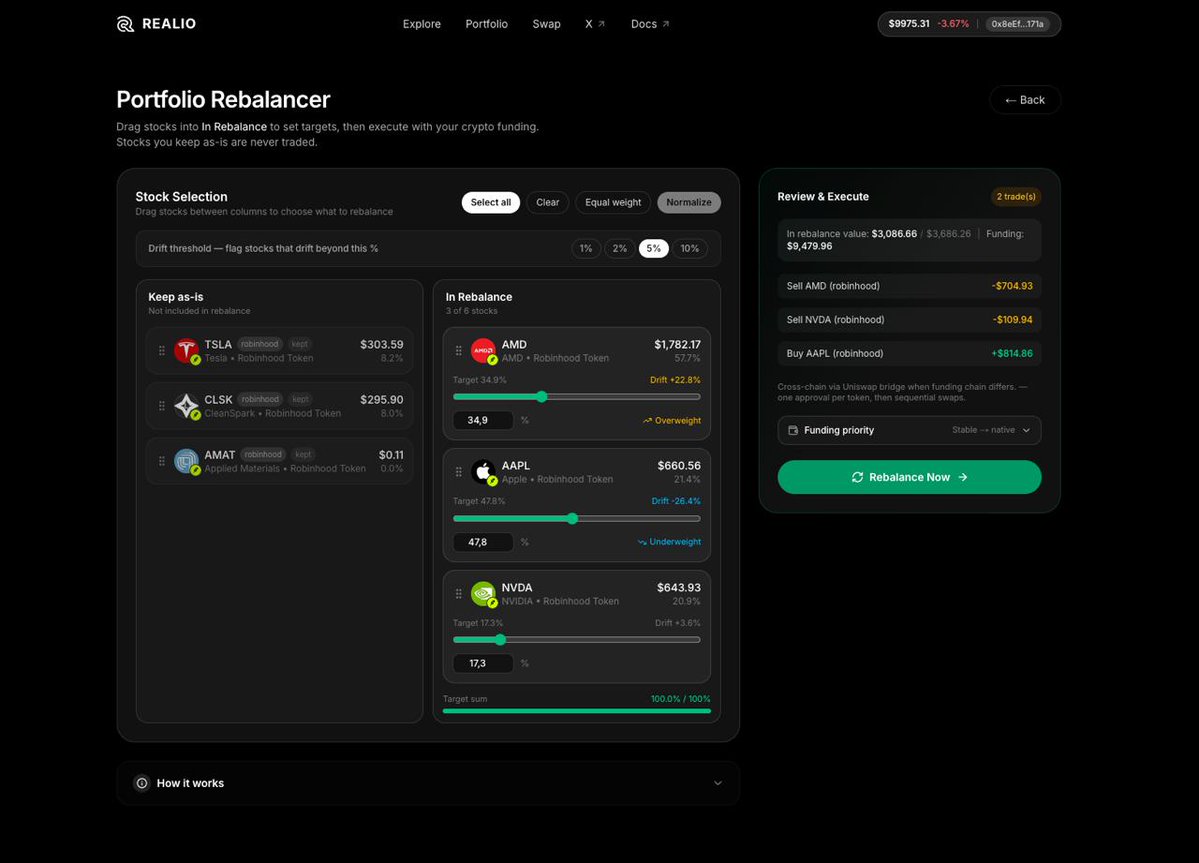Grab the TSLA drag handle
The width and height of the screenshot is (1199, 863).
pyautogui.click(x=161, y=351)
